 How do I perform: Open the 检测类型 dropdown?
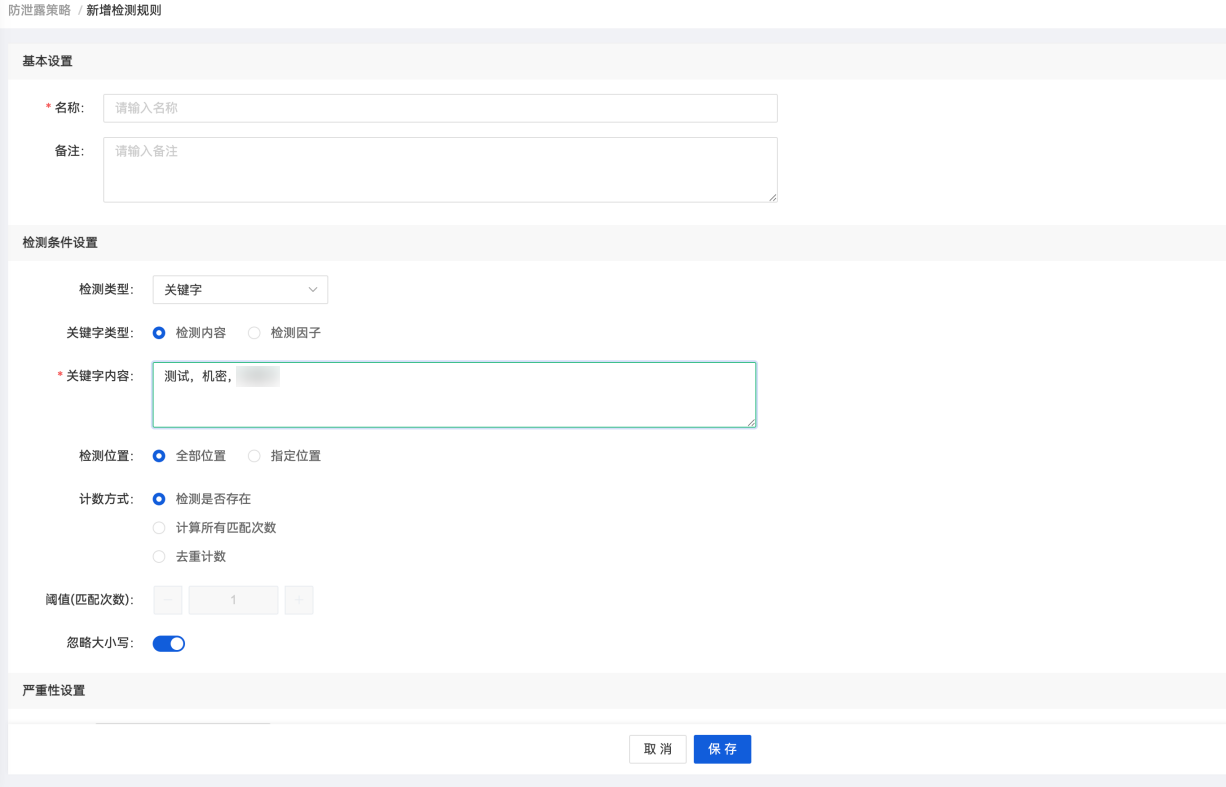240,289
